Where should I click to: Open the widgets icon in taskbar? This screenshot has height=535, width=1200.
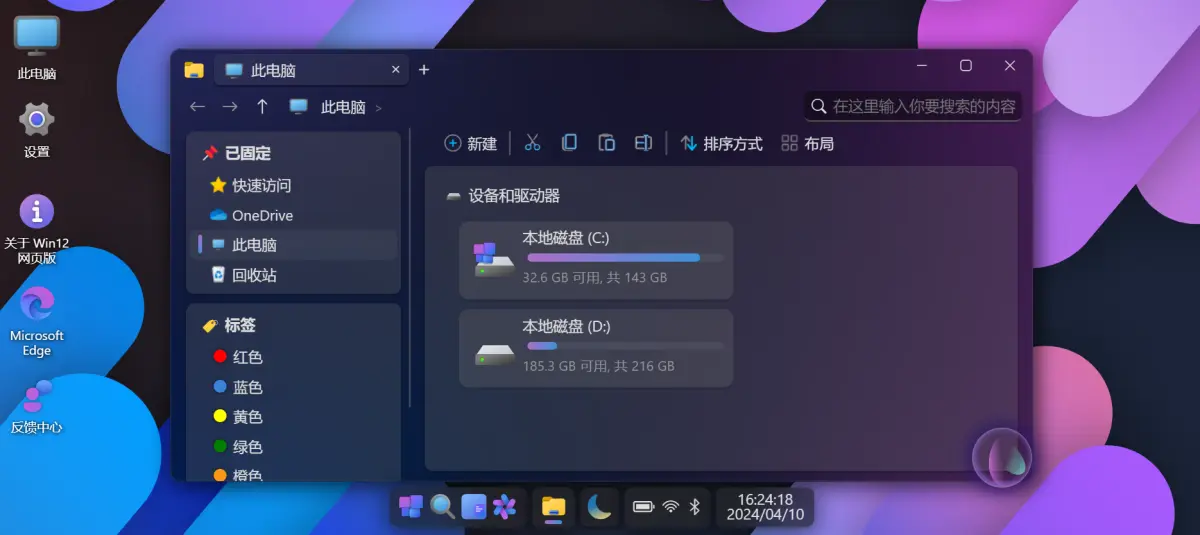[474, 507]
